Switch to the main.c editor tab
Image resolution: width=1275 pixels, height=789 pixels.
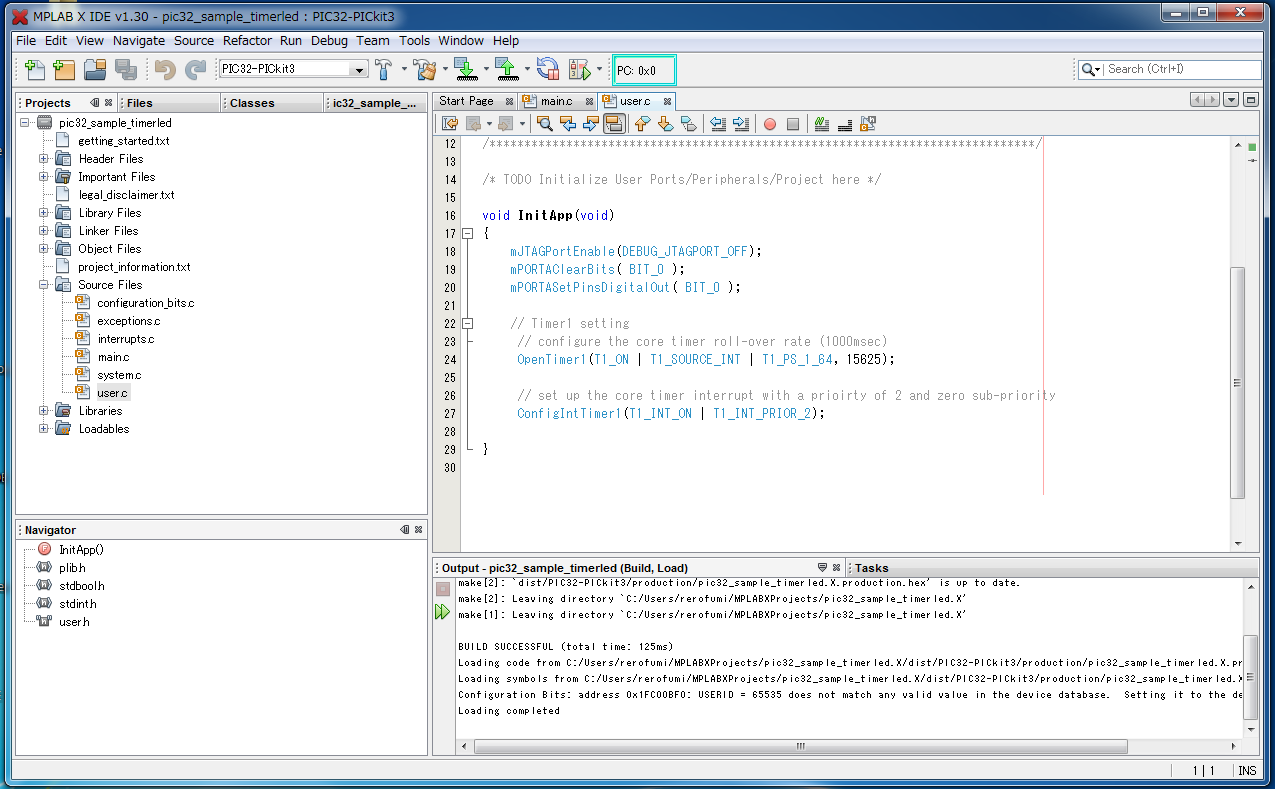[x=557, y=101]
